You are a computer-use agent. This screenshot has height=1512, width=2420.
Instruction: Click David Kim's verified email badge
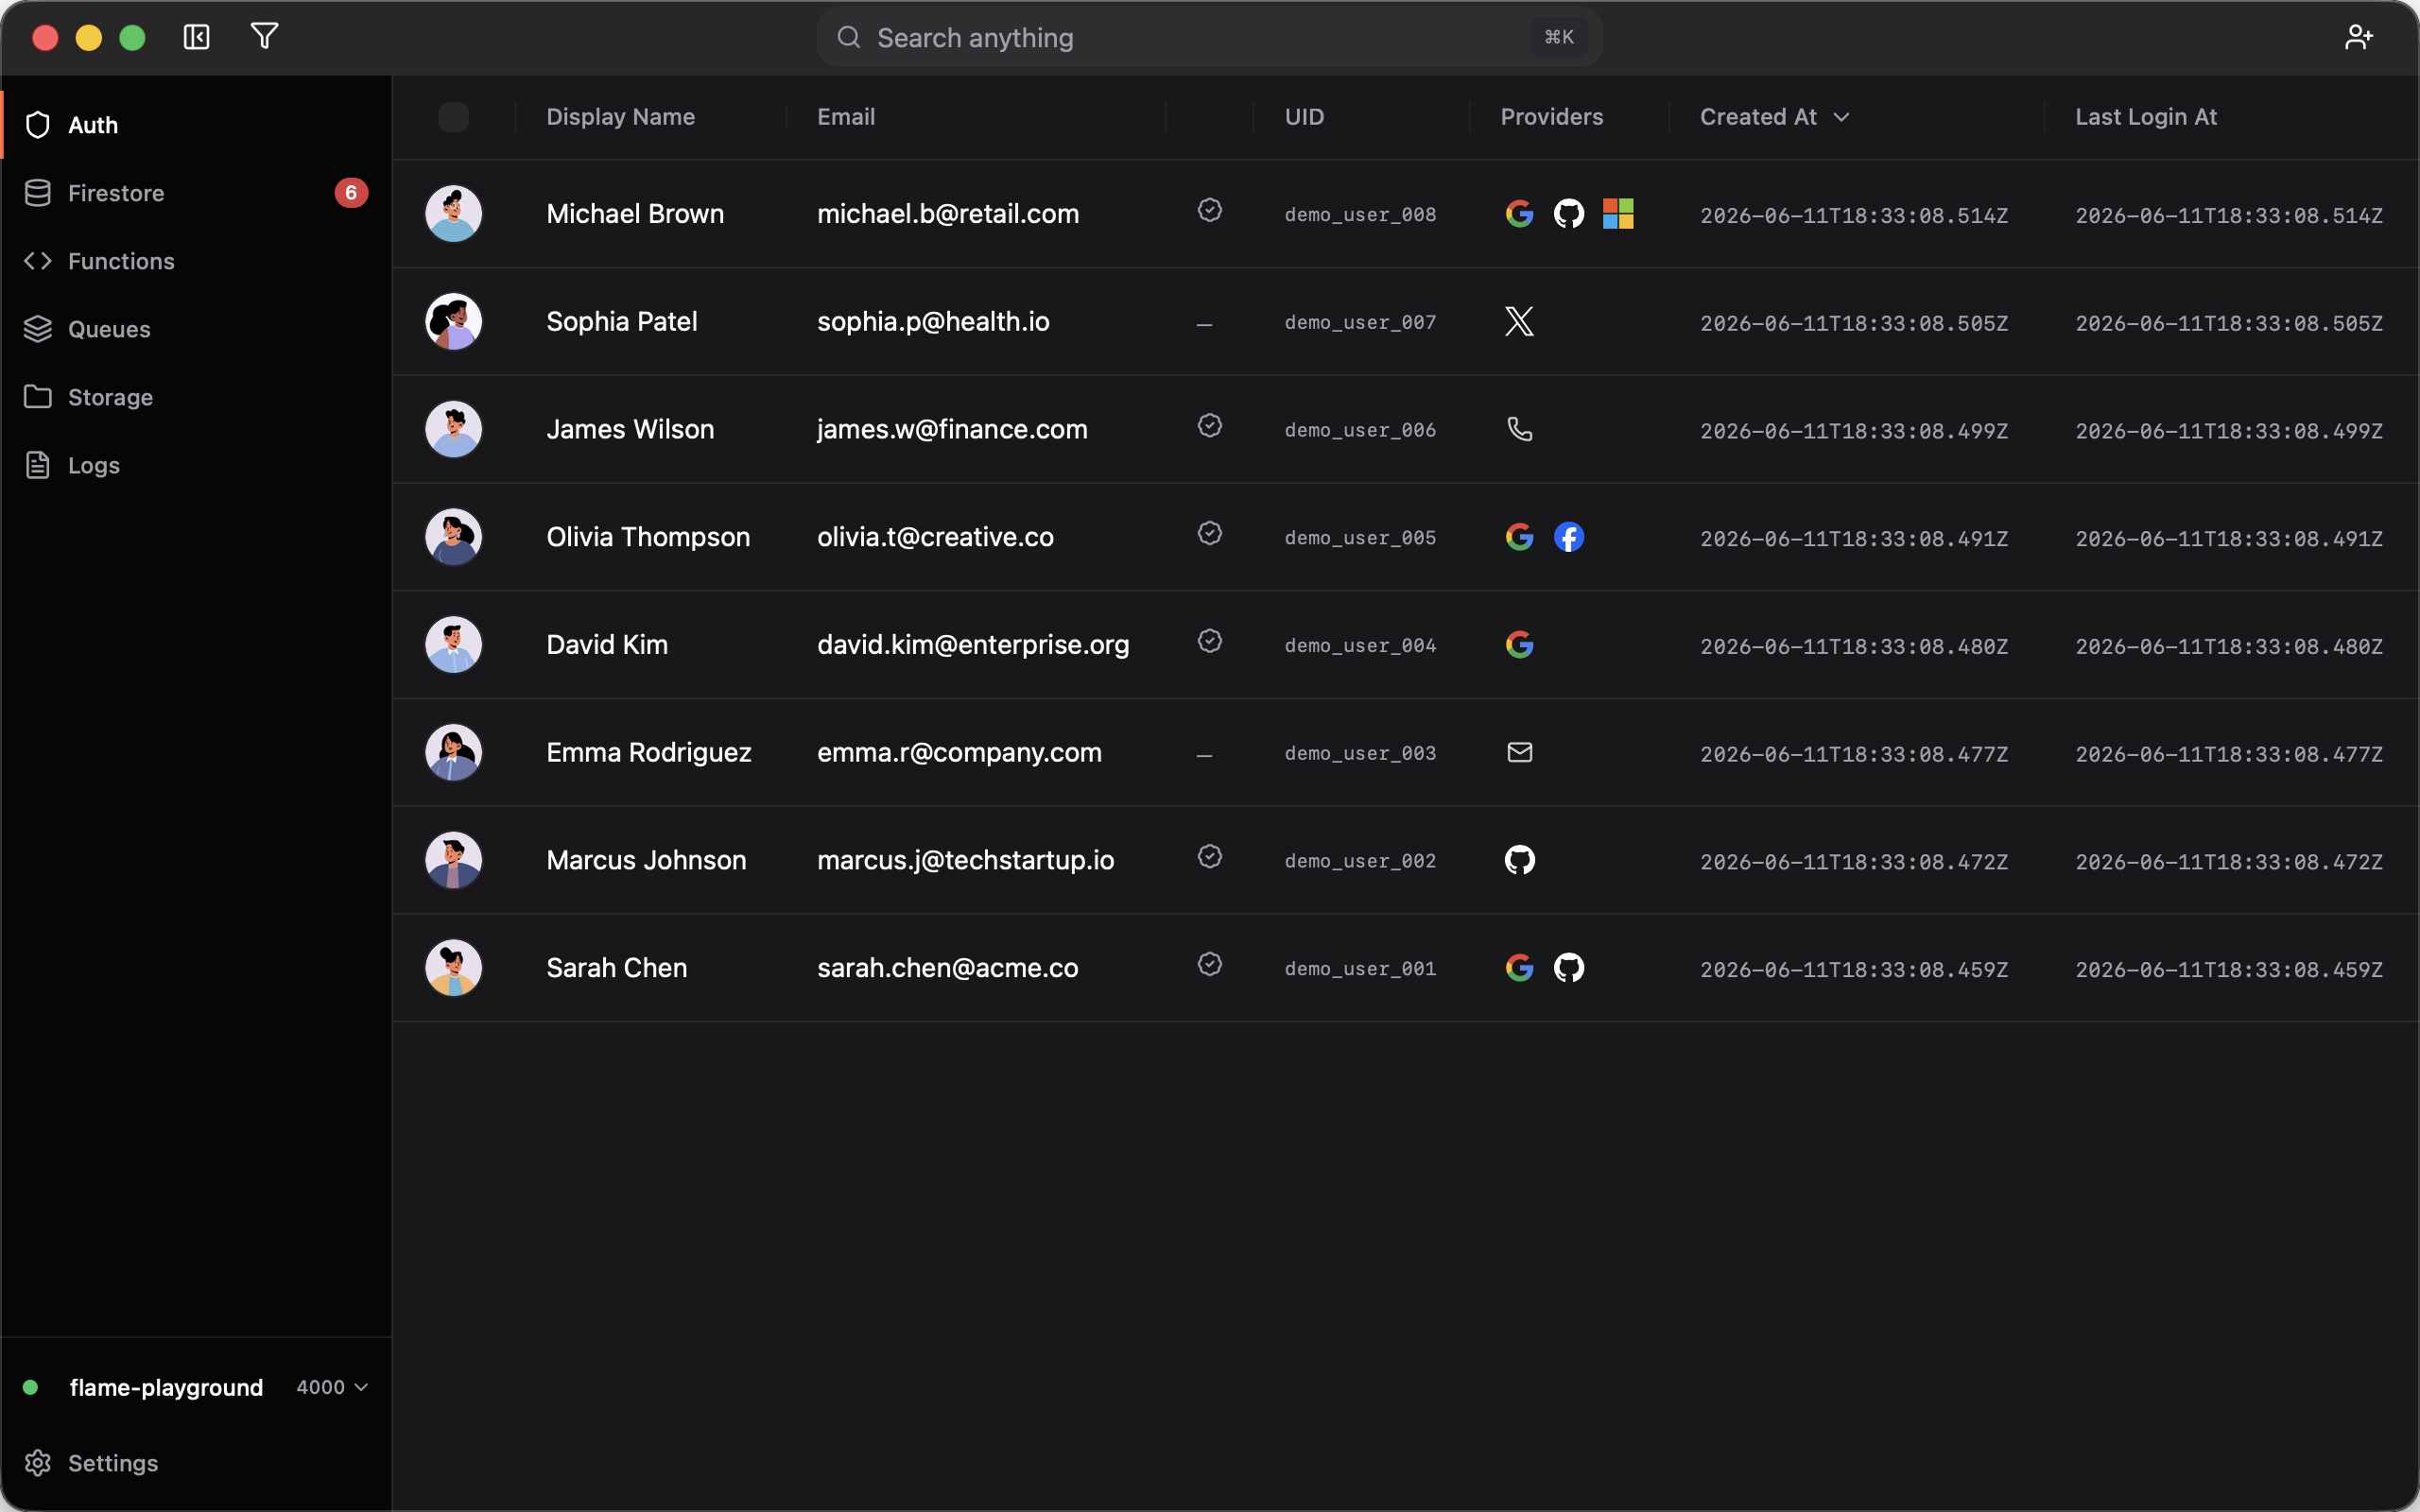click(x=1209, y=641)
